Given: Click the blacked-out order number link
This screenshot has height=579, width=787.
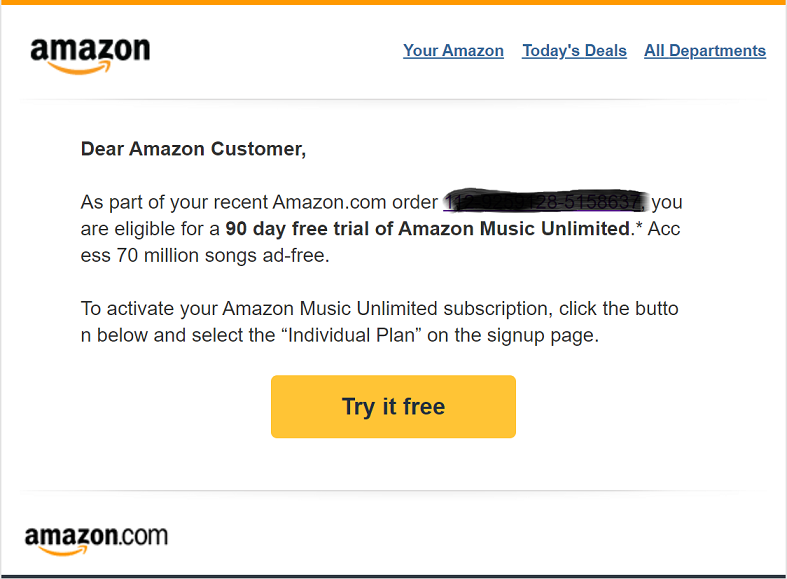Looking at the screenshot, I should [x=545, y=202].
